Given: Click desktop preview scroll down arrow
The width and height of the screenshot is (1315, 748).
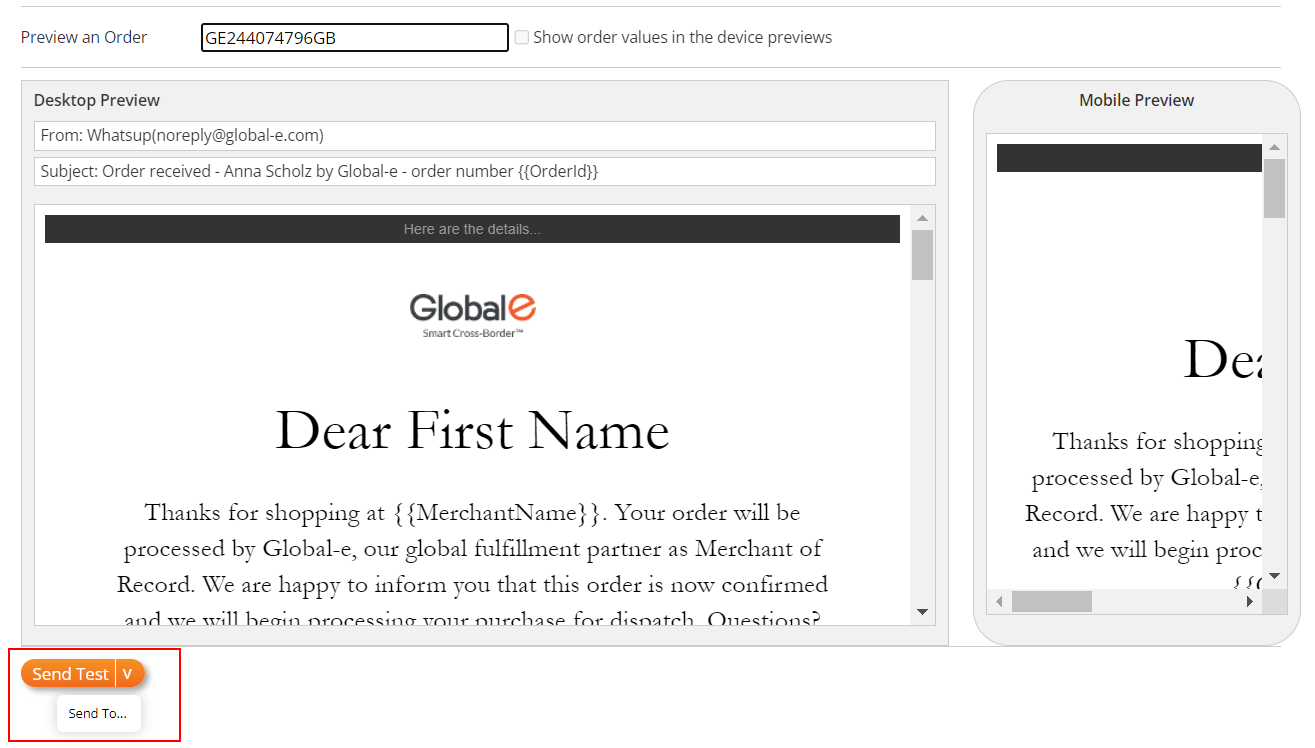Looking at the screenshot, I should [922, 612].
